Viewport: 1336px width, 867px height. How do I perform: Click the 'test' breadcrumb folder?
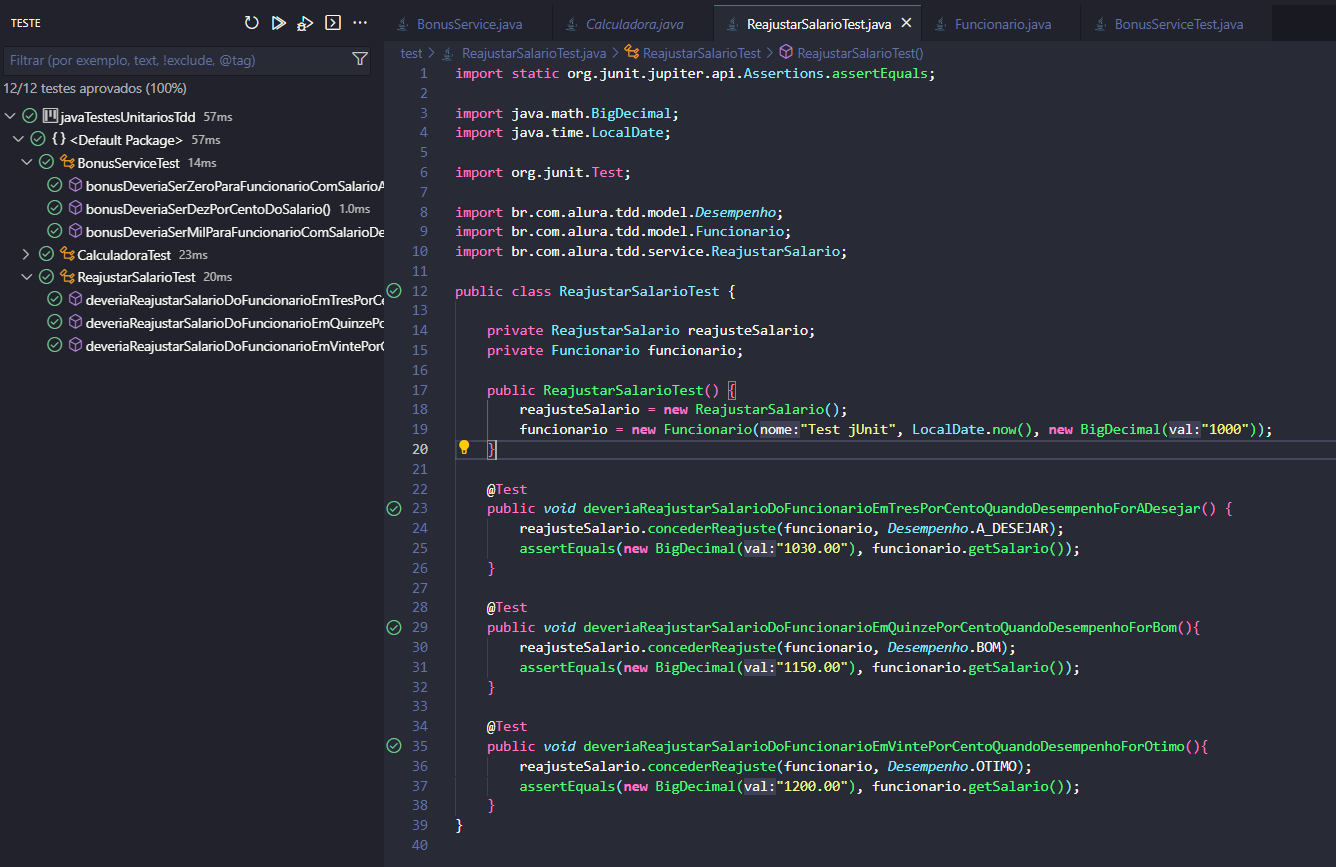[411, 53]
